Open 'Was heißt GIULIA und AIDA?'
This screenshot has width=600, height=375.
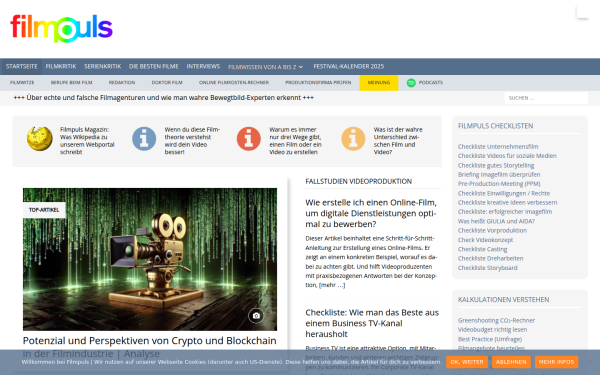496,221
